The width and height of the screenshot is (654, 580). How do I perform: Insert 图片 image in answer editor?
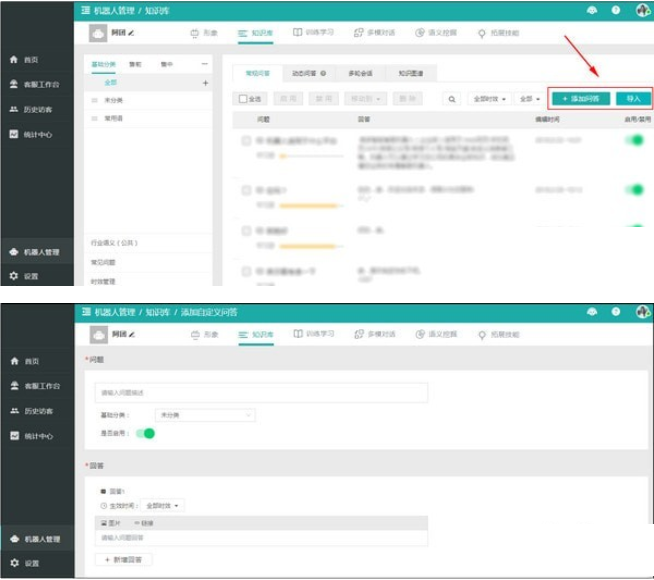(x=111, y=523)
